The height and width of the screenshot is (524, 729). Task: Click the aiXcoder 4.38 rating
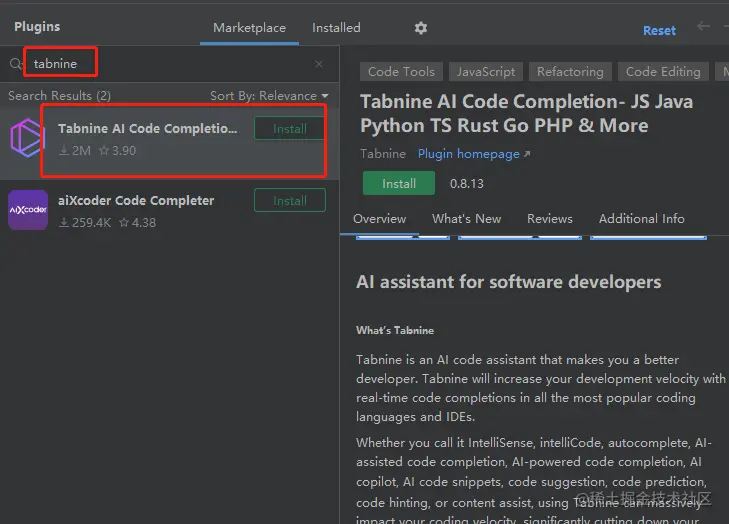(138, 223)
